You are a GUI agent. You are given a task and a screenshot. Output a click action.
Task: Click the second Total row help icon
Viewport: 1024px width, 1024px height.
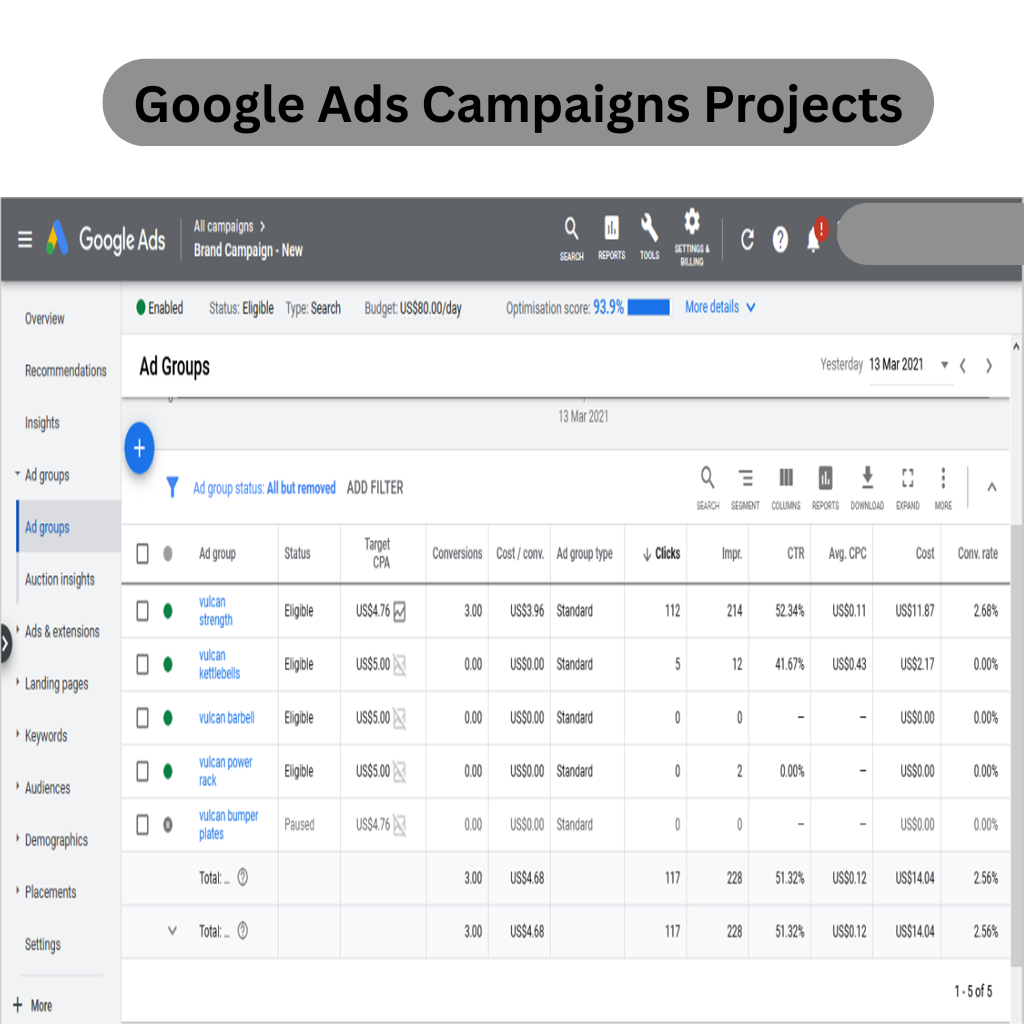tap(243, 931)
